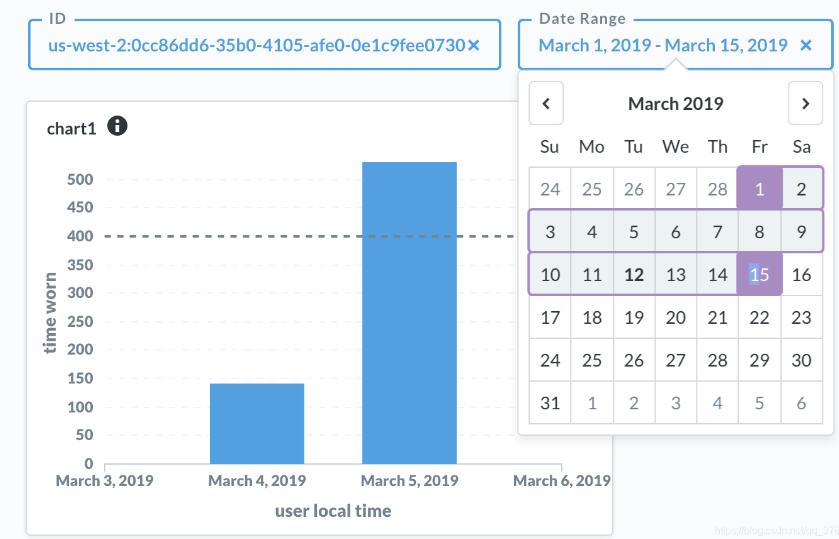Image resolution: width=839 pixels, height=539 pixels.
Task: Select March 1 start date
Action: (759, 189)
